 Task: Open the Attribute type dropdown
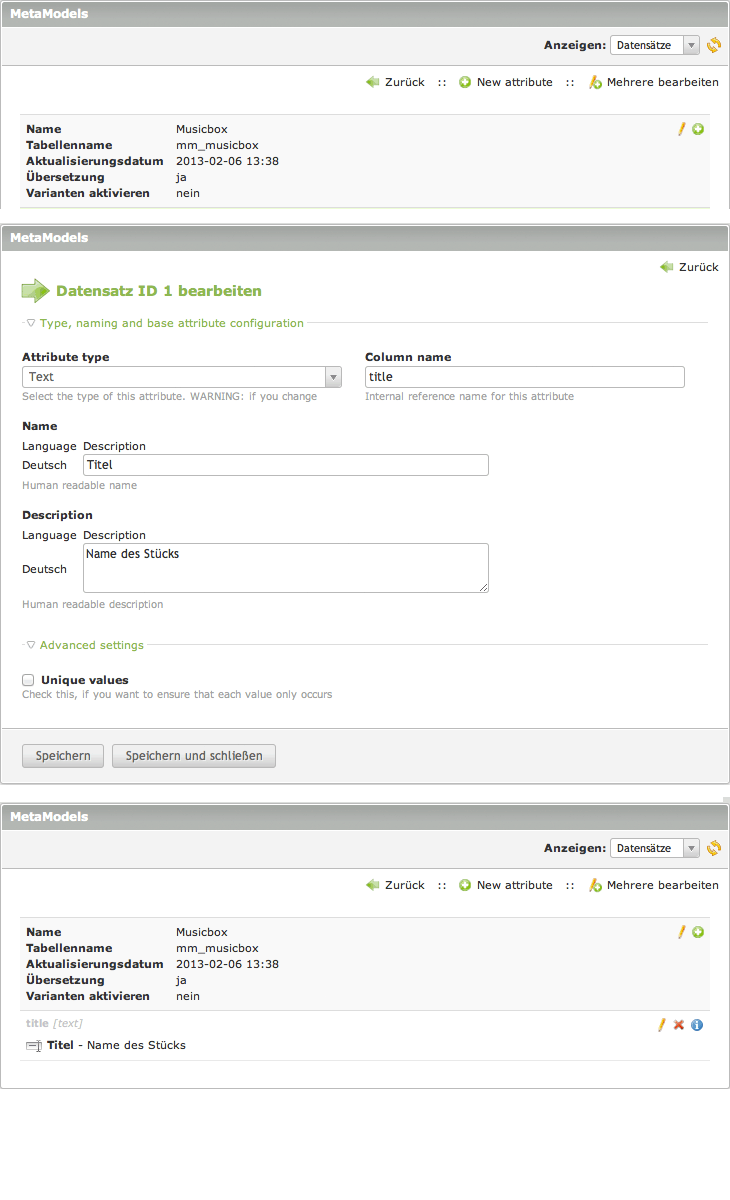[182, 377]
